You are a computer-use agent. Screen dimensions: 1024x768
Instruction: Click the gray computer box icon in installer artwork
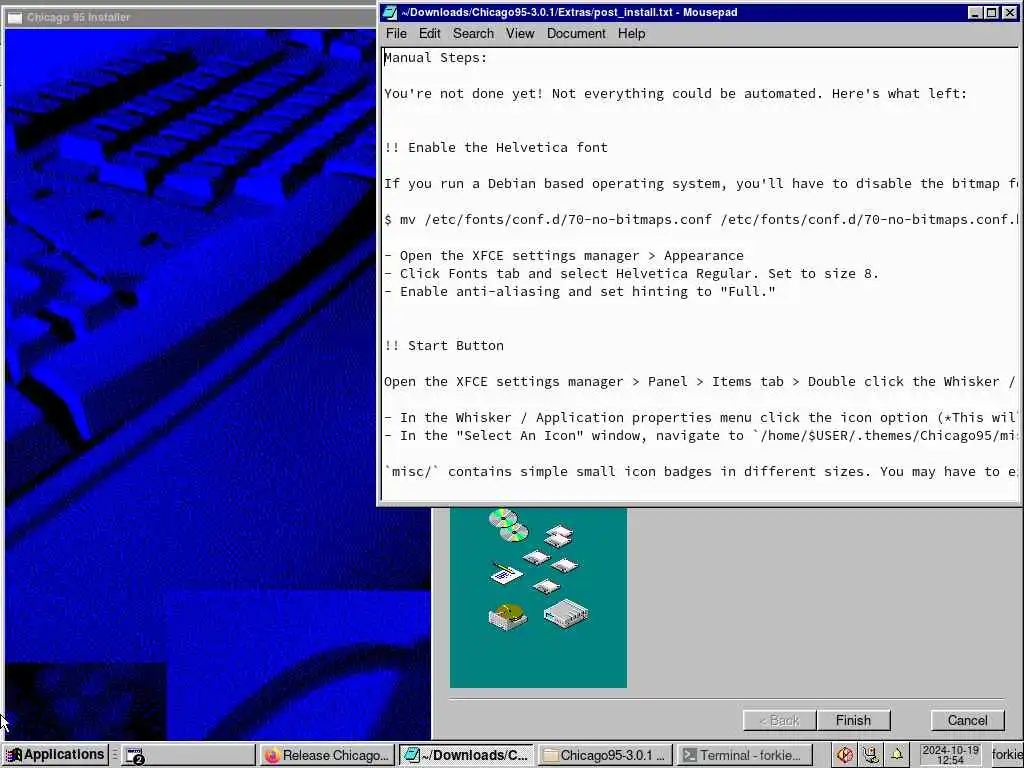click(x=566, y=614)
